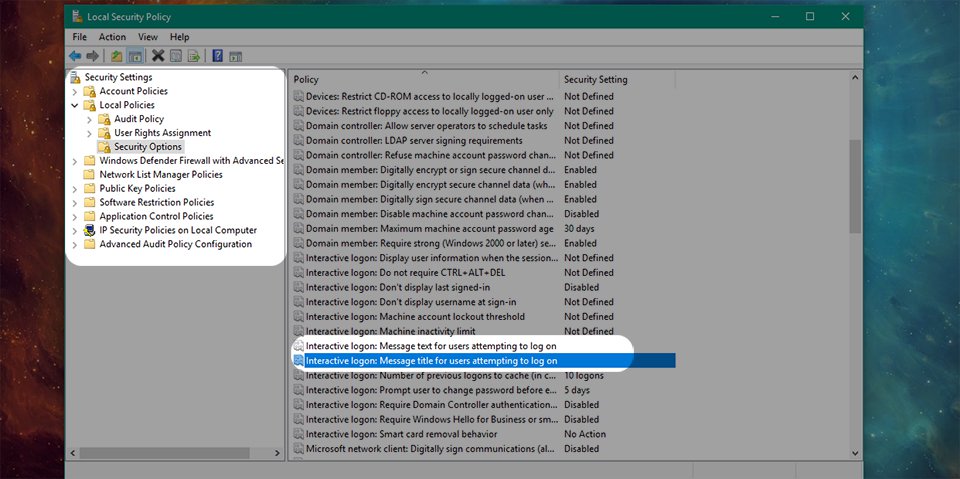Click tree pane horizontal scrollbar left arrow
960x479 pixels.
point(73,453)
